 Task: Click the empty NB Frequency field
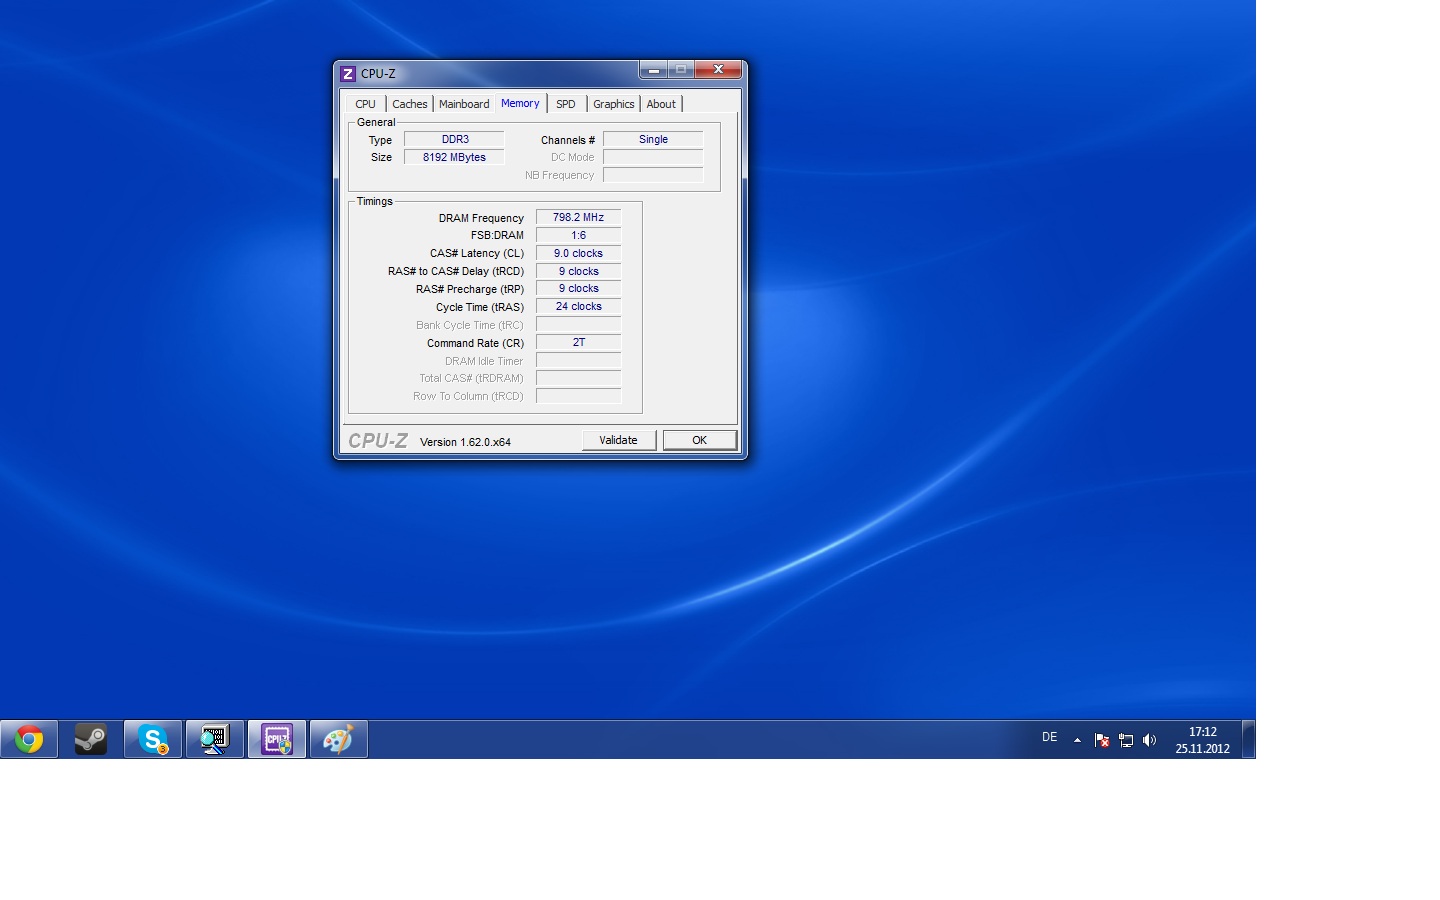tap(653, 175)
